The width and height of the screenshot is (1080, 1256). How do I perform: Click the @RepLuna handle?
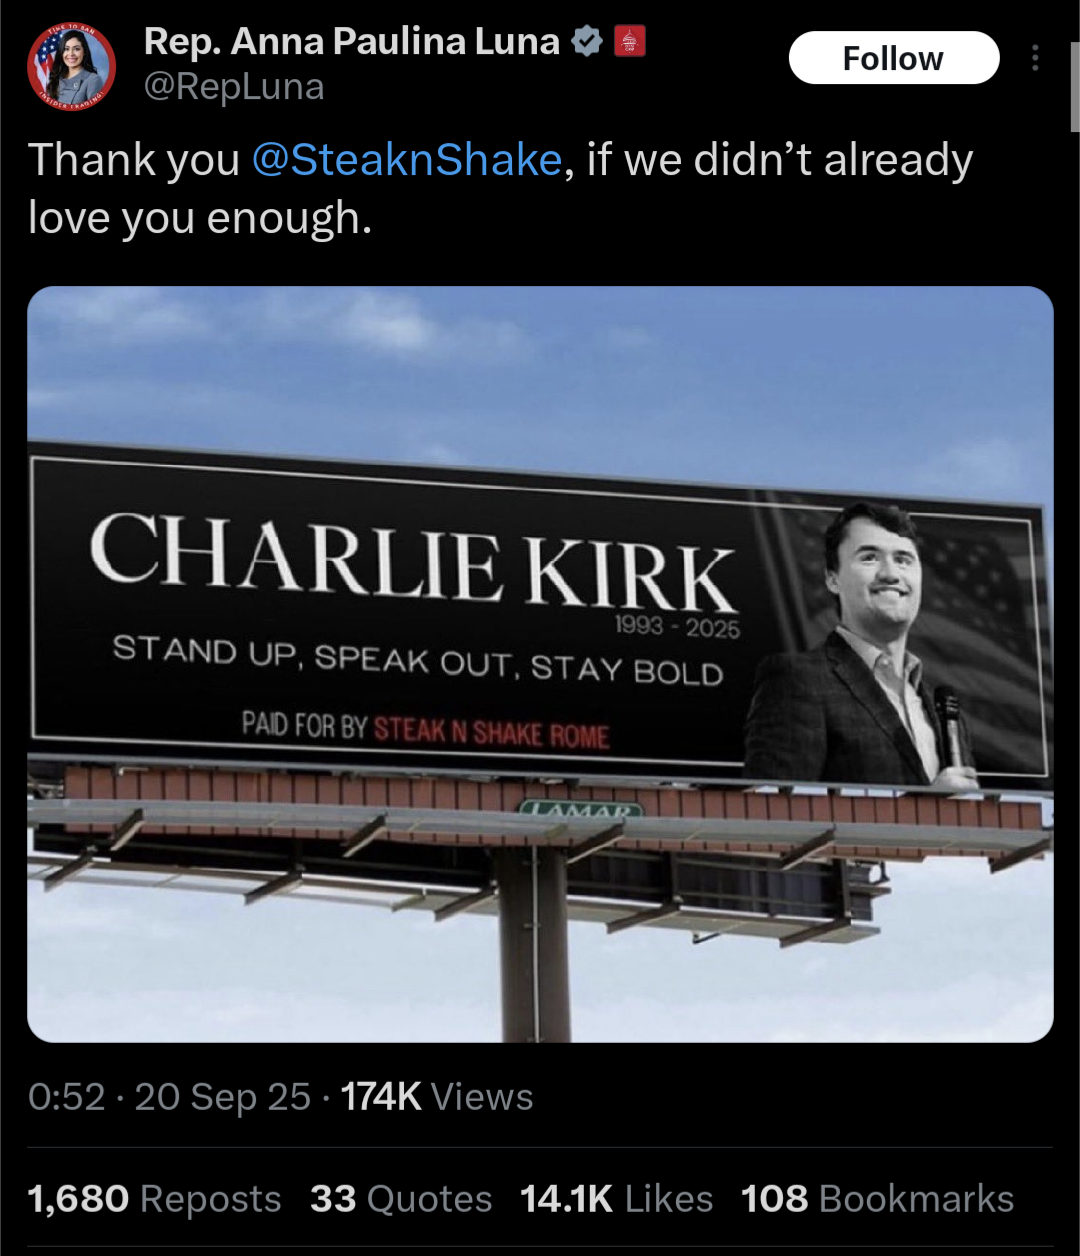point(234,87)
